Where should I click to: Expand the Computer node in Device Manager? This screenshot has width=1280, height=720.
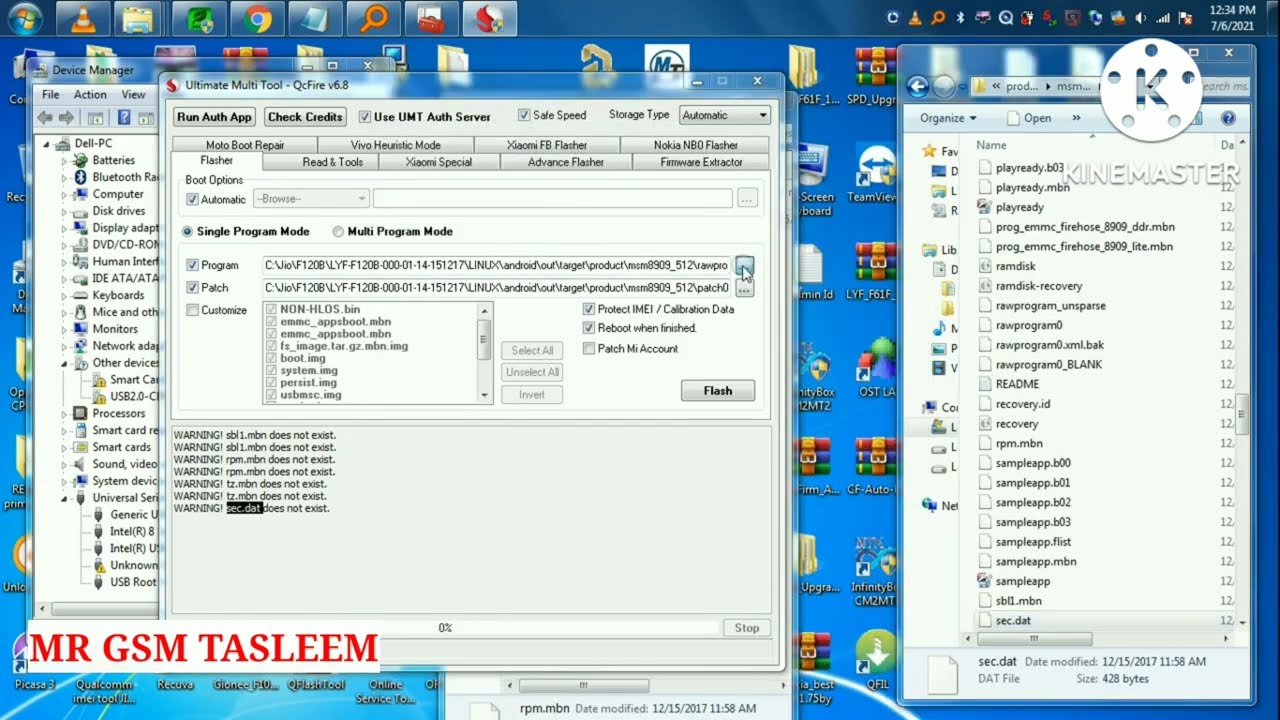click(64, 194)
